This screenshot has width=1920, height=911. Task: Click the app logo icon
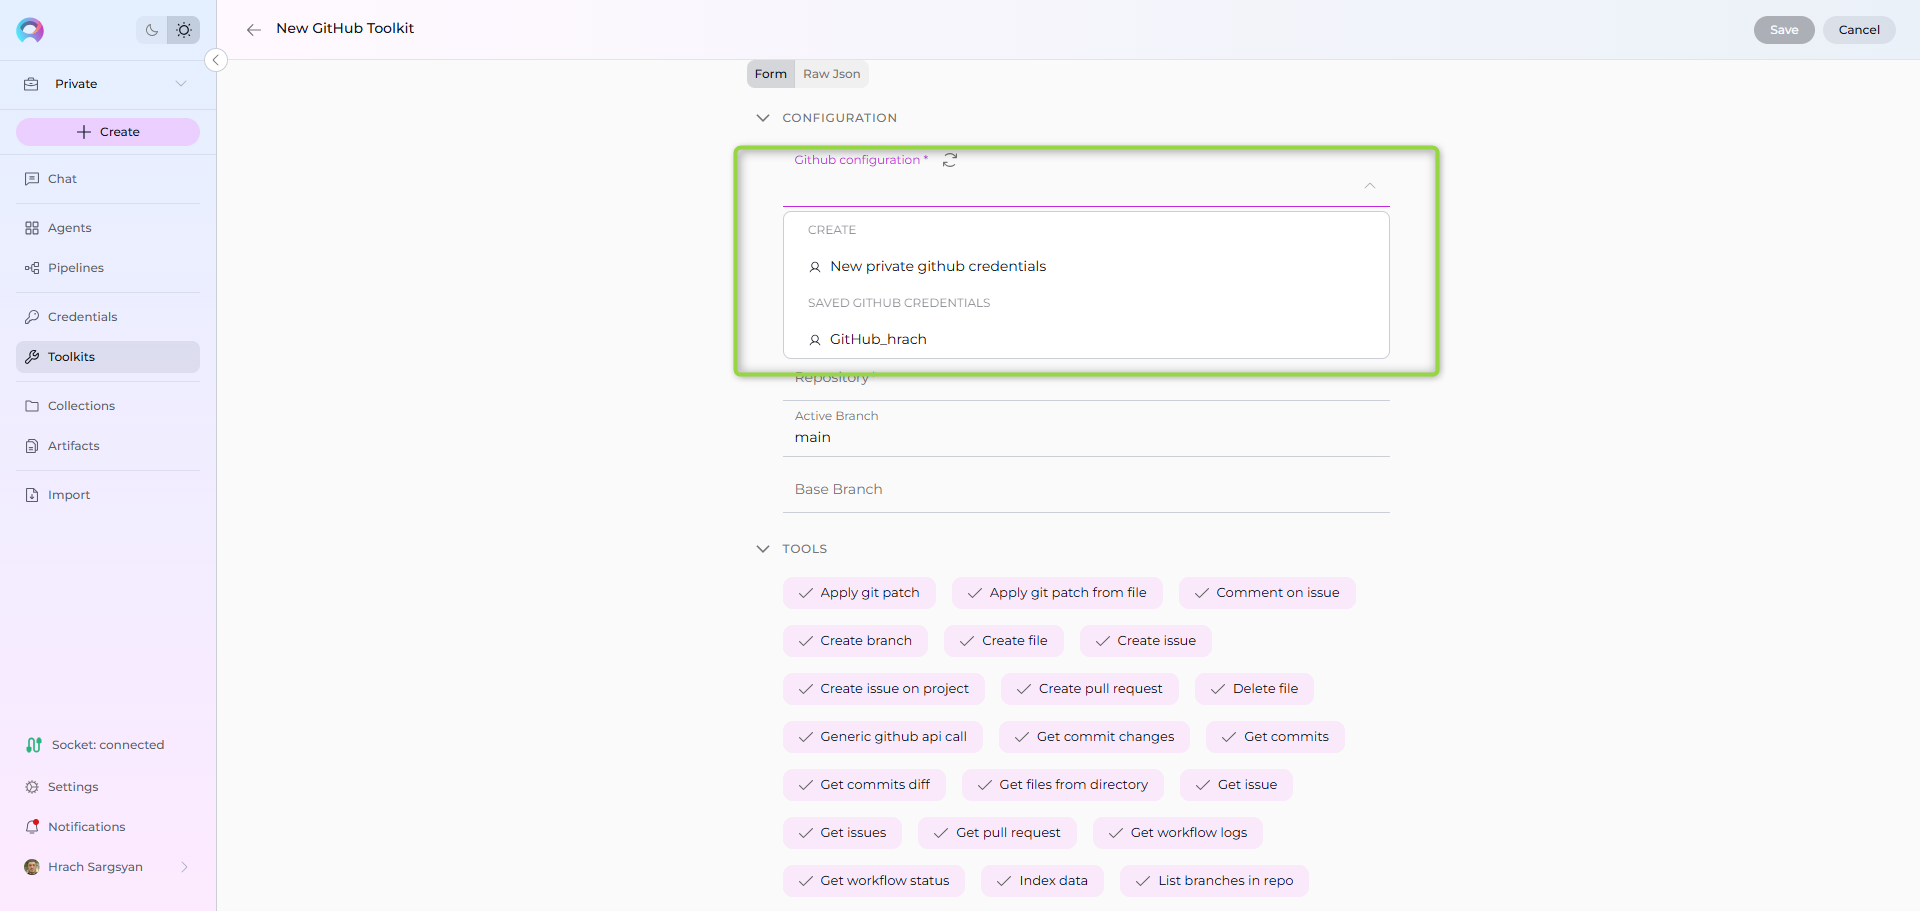30,30
